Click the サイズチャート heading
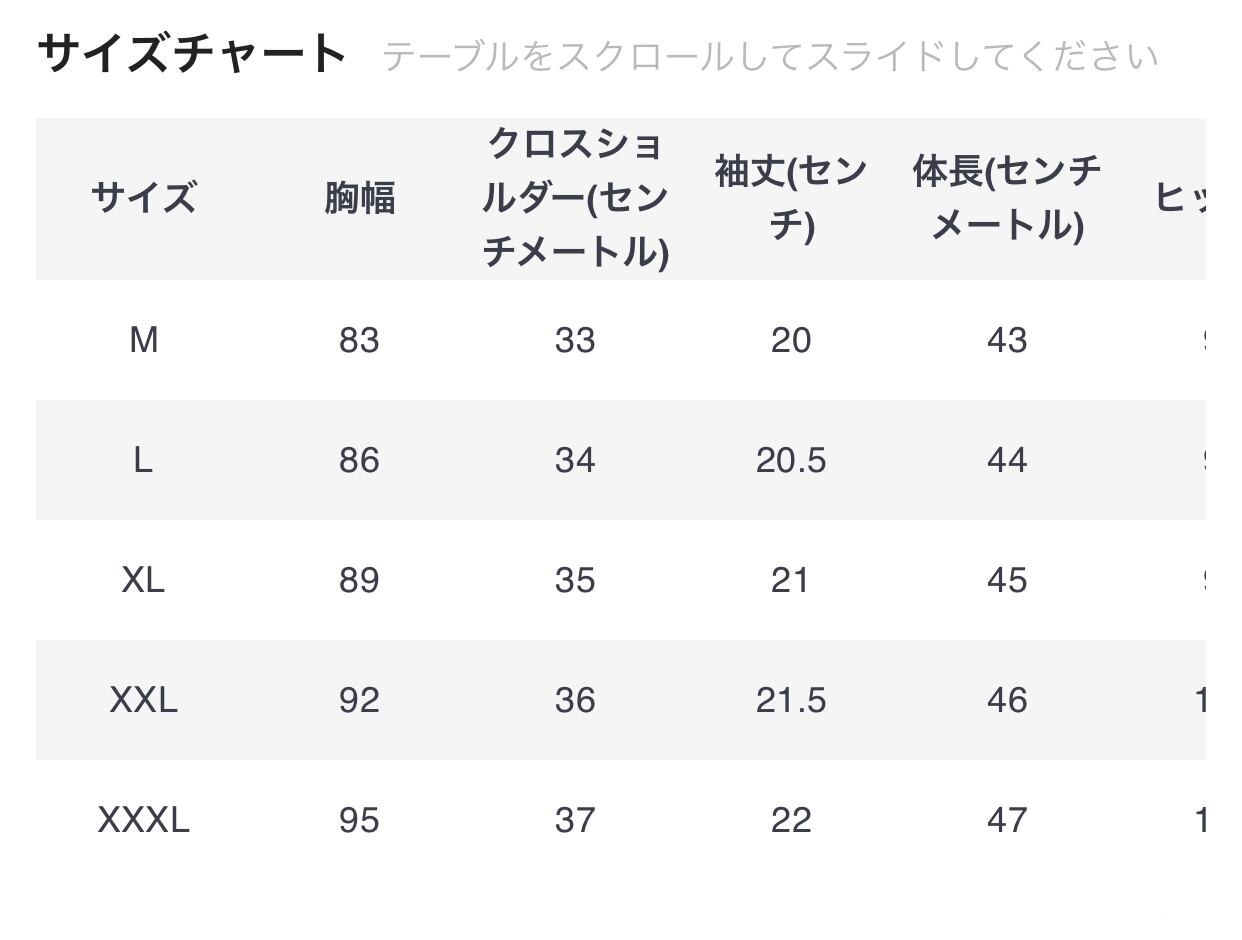The height and width of the screenshot is (940, 1242). (192, 54)
